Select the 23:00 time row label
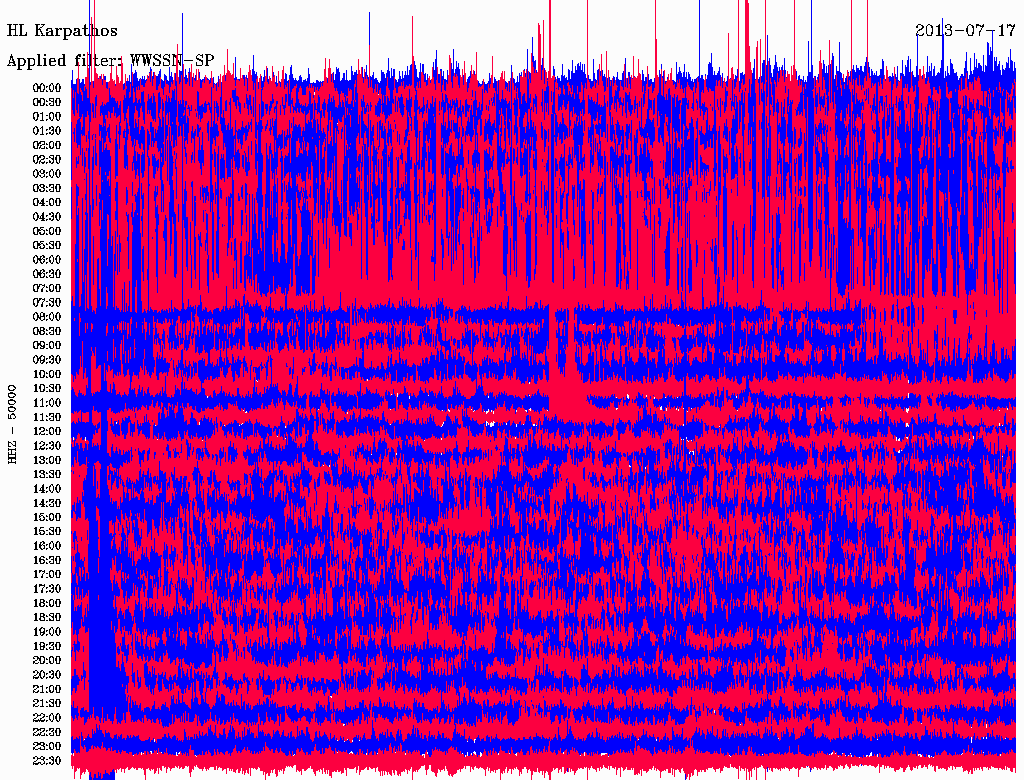This screenshot has height=780, width=1024. click(47, 747)
